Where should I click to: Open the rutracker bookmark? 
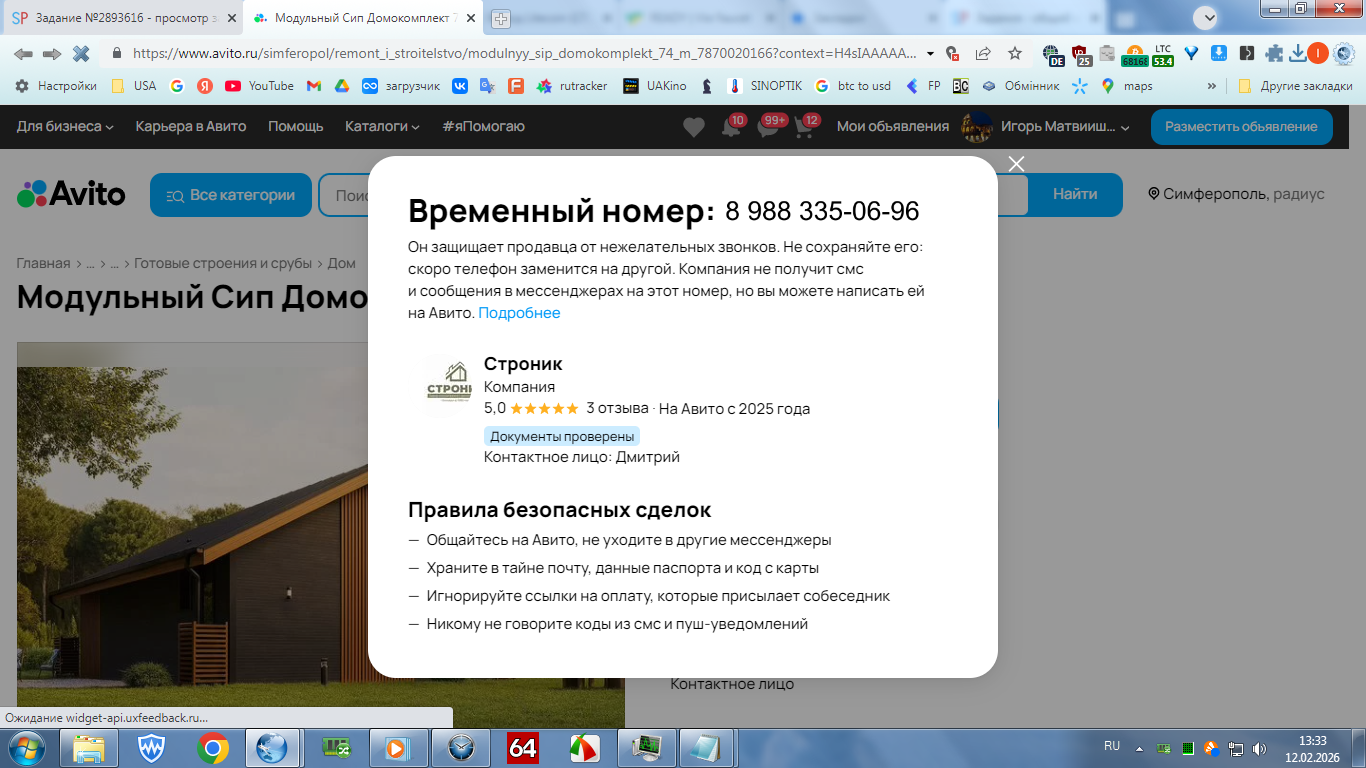pos(572,86)
